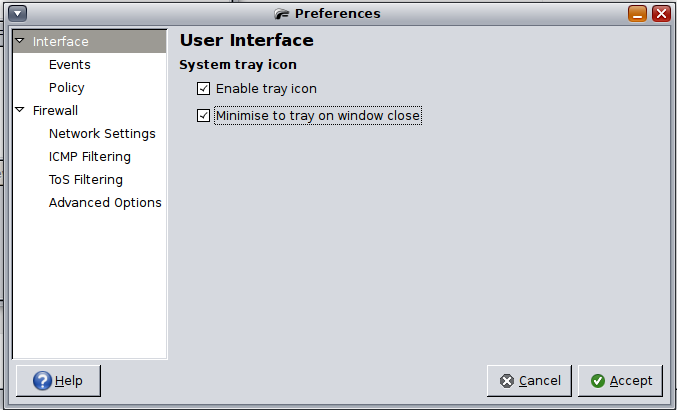This screenshot has width=677, height=410.
Task: Collapse the Interface tree section
Action: pos(20,41)
